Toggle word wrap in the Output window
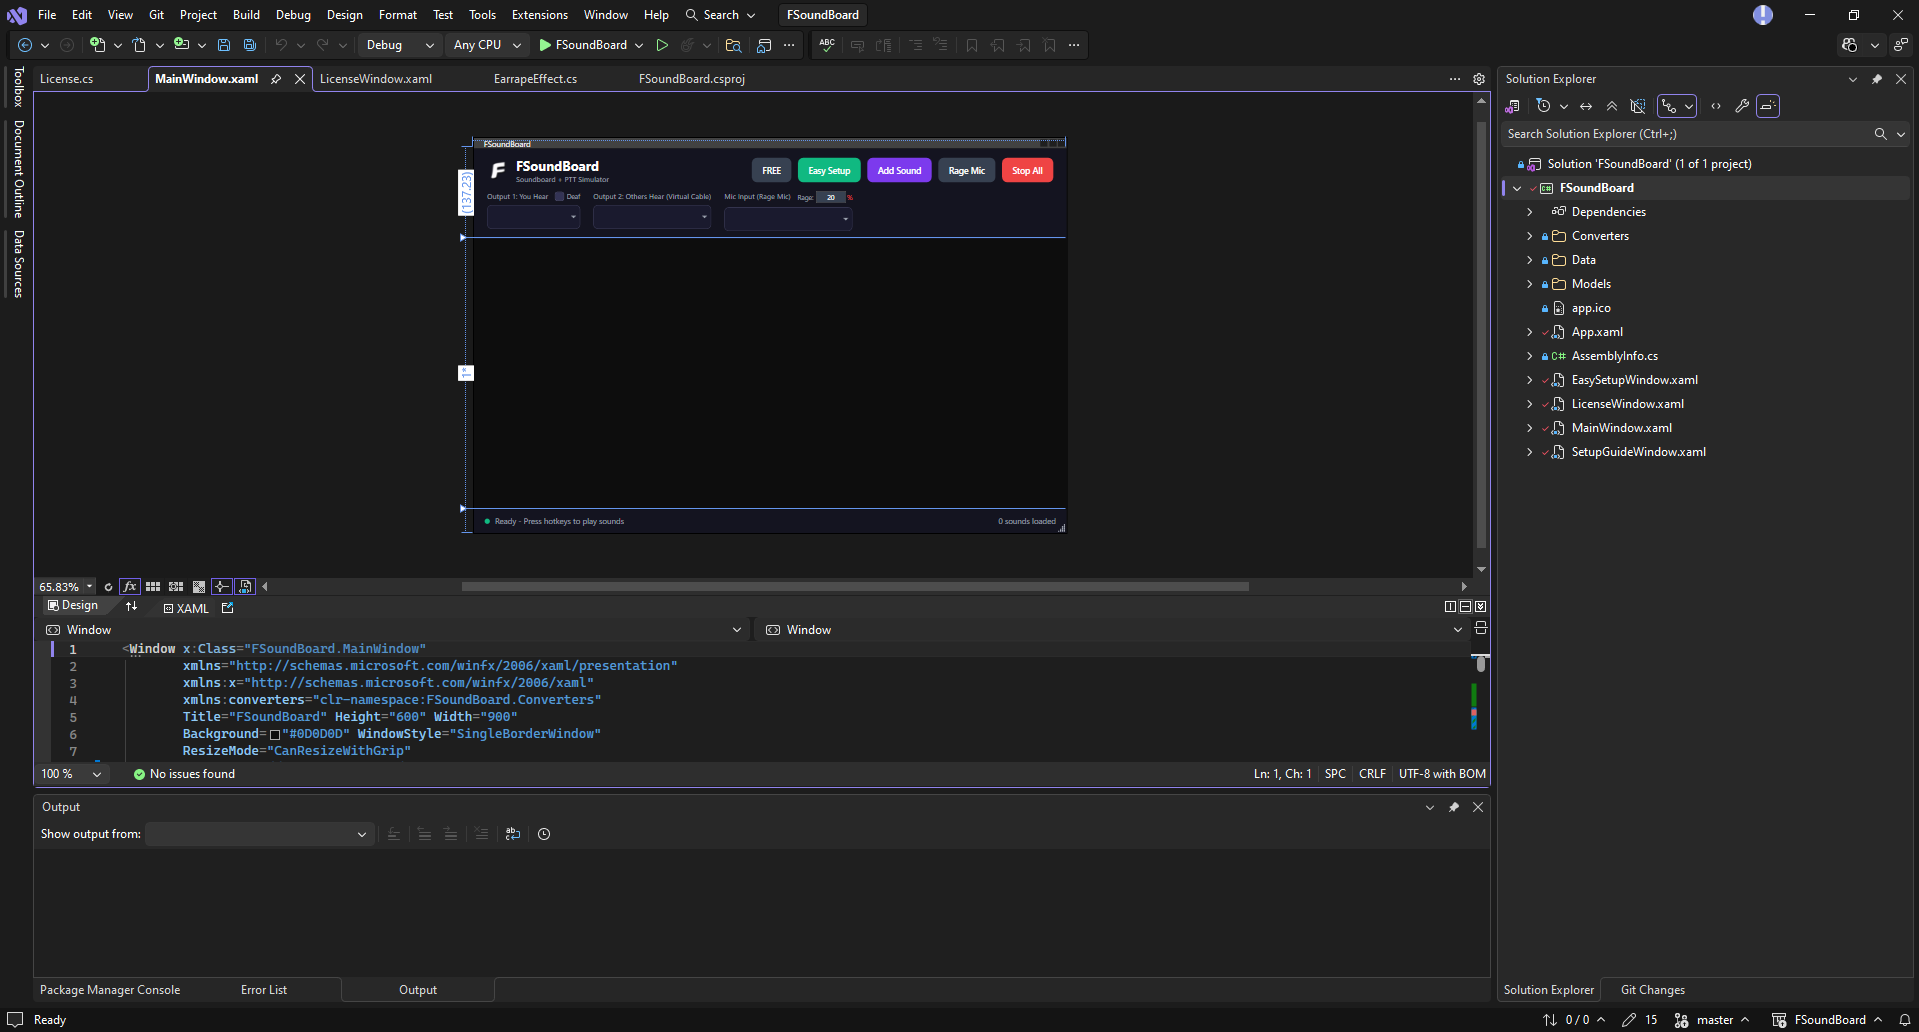The image size is (1919, 1032). click(x=513, y=834)
